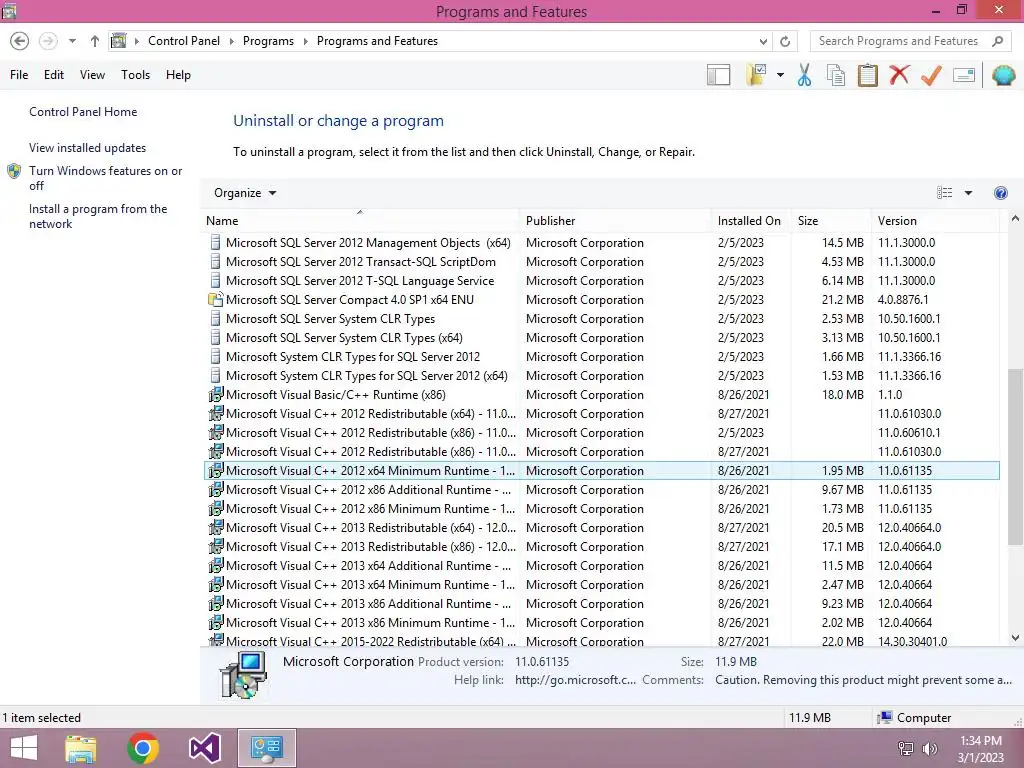This screenshot has height=768, width=1024.
Task: Open the Tools menu
Action: tap(135, 75)
